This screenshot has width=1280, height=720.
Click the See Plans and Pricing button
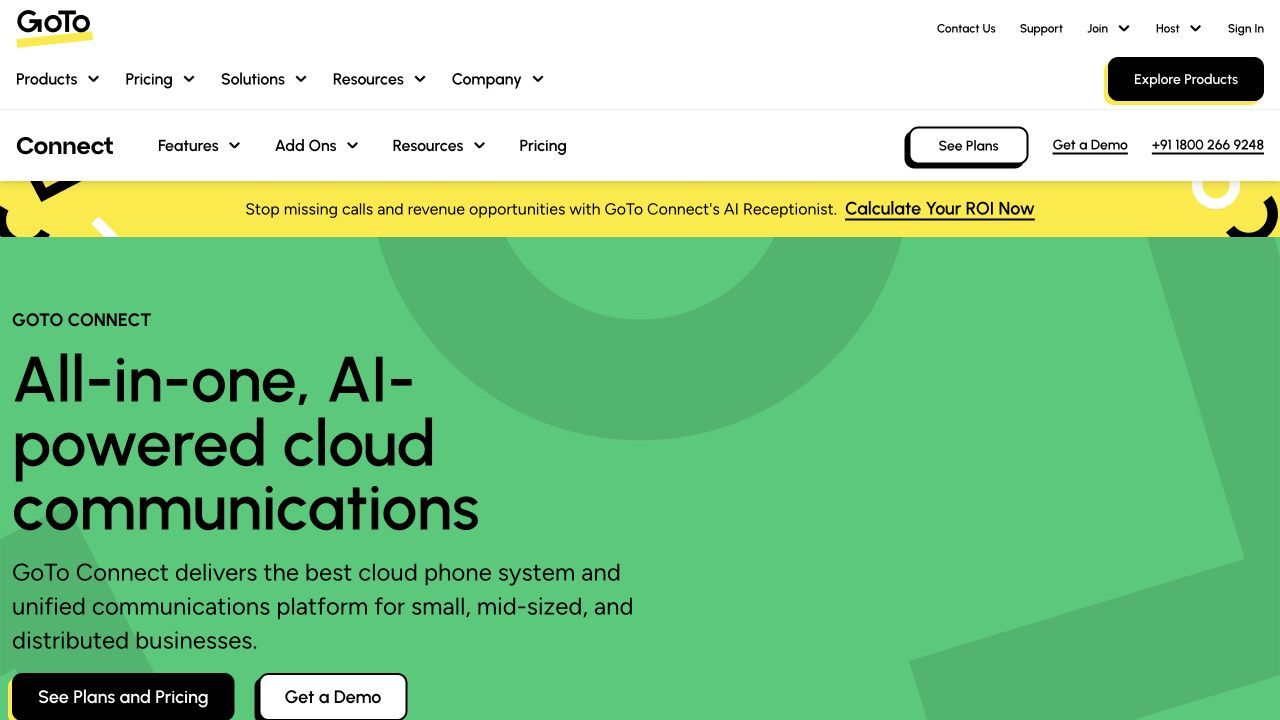click(123, 697)
